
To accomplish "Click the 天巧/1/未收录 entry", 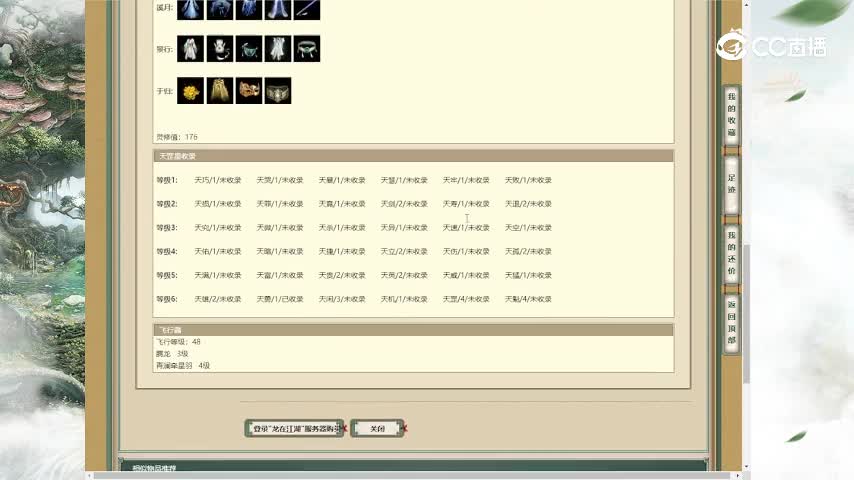I will 218,180.
